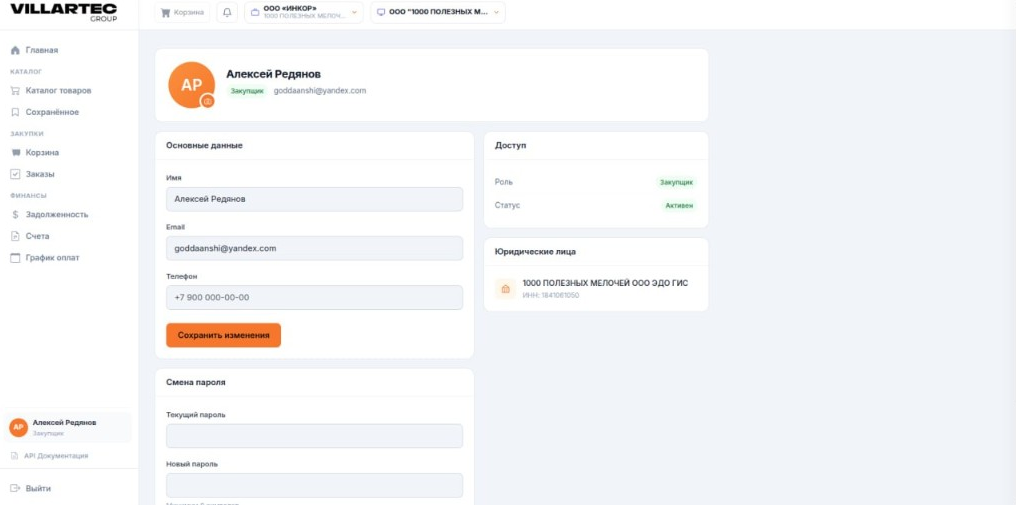Image resolution: width=1016 pixels, height=505 pixels.
Task: Click the Счета document icon
Action: (x=16, y=236)
